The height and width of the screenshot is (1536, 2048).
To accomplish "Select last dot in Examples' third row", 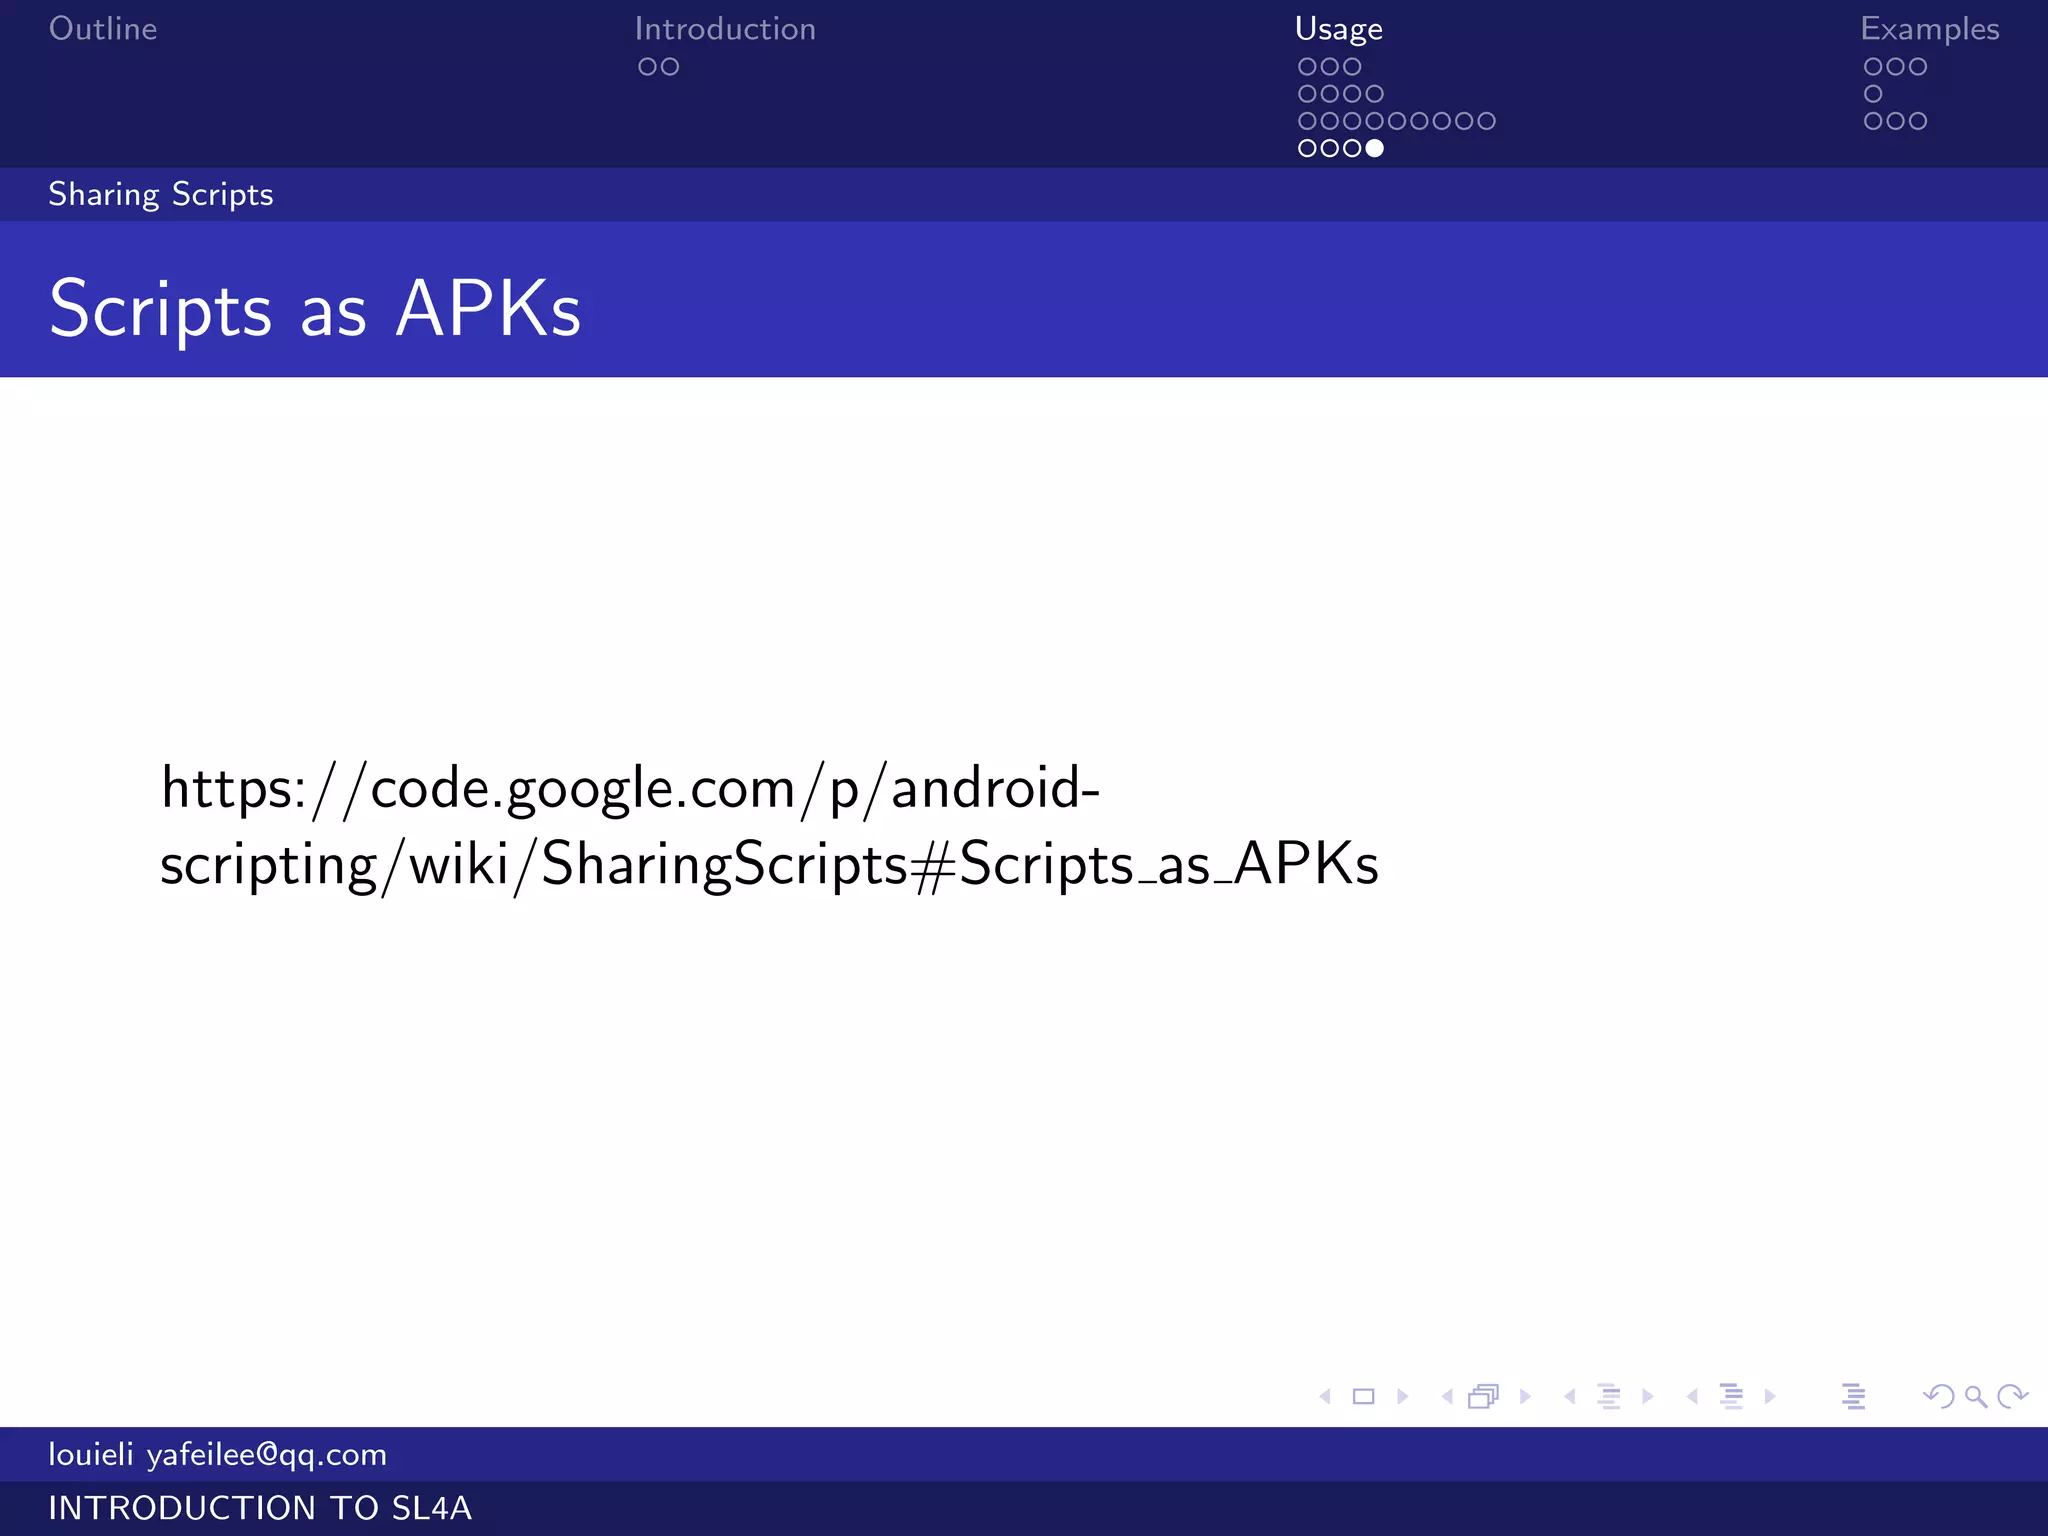I will [1918, 121].
